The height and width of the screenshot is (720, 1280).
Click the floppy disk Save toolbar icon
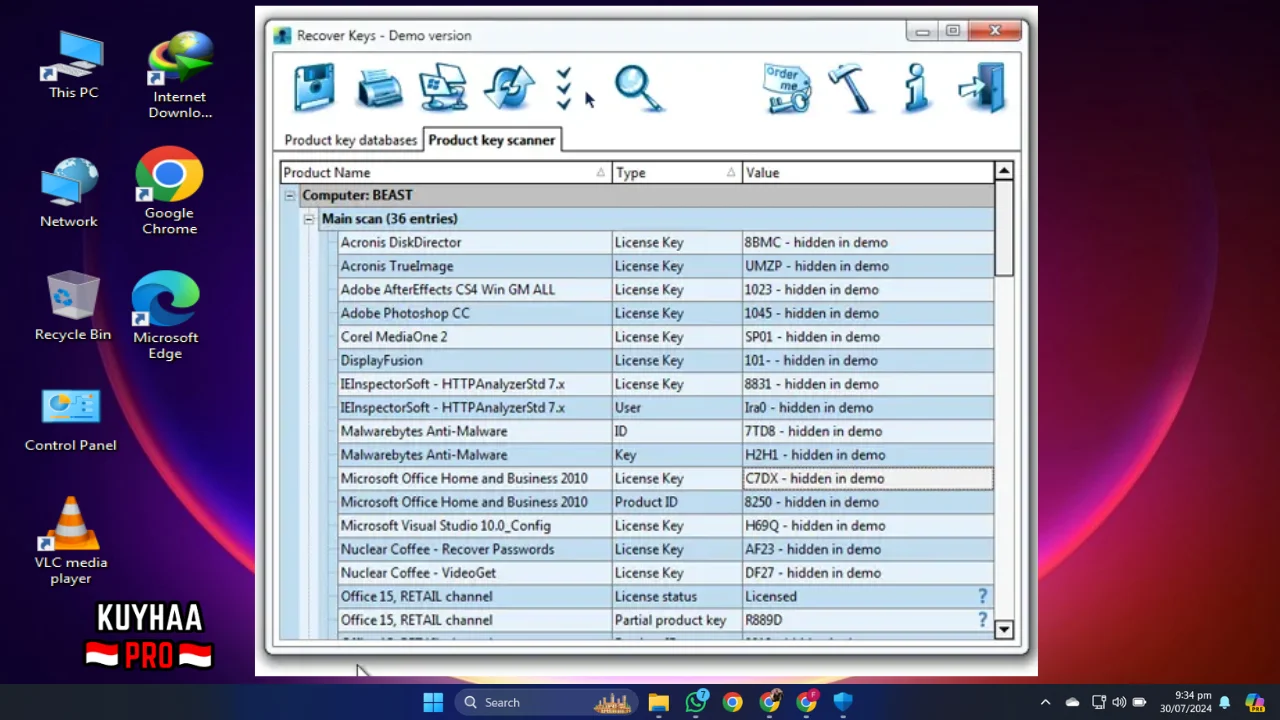click(314, 87)
